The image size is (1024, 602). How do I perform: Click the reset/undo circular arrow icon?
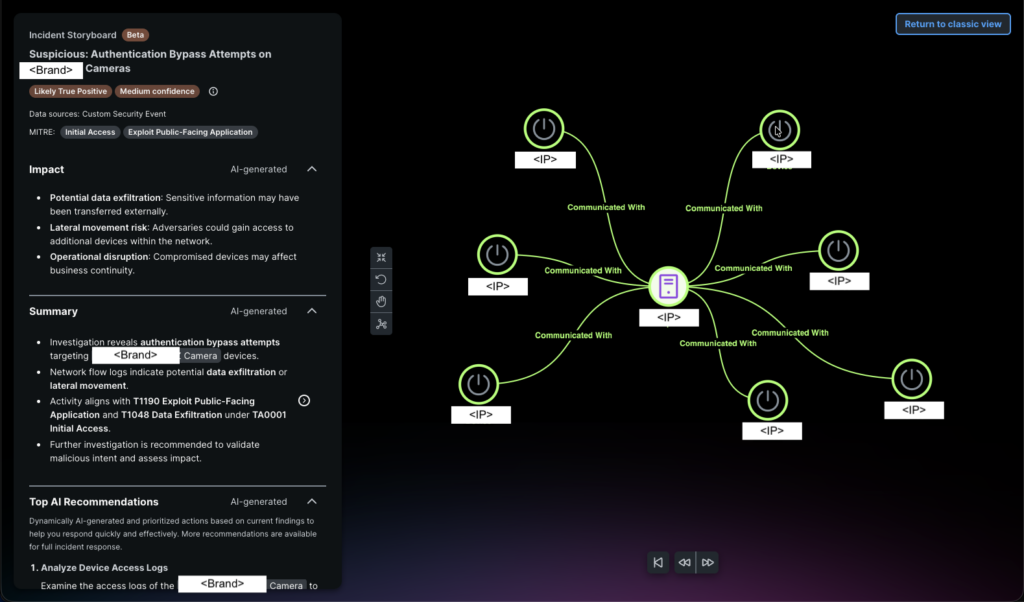[x=381, y=279]
